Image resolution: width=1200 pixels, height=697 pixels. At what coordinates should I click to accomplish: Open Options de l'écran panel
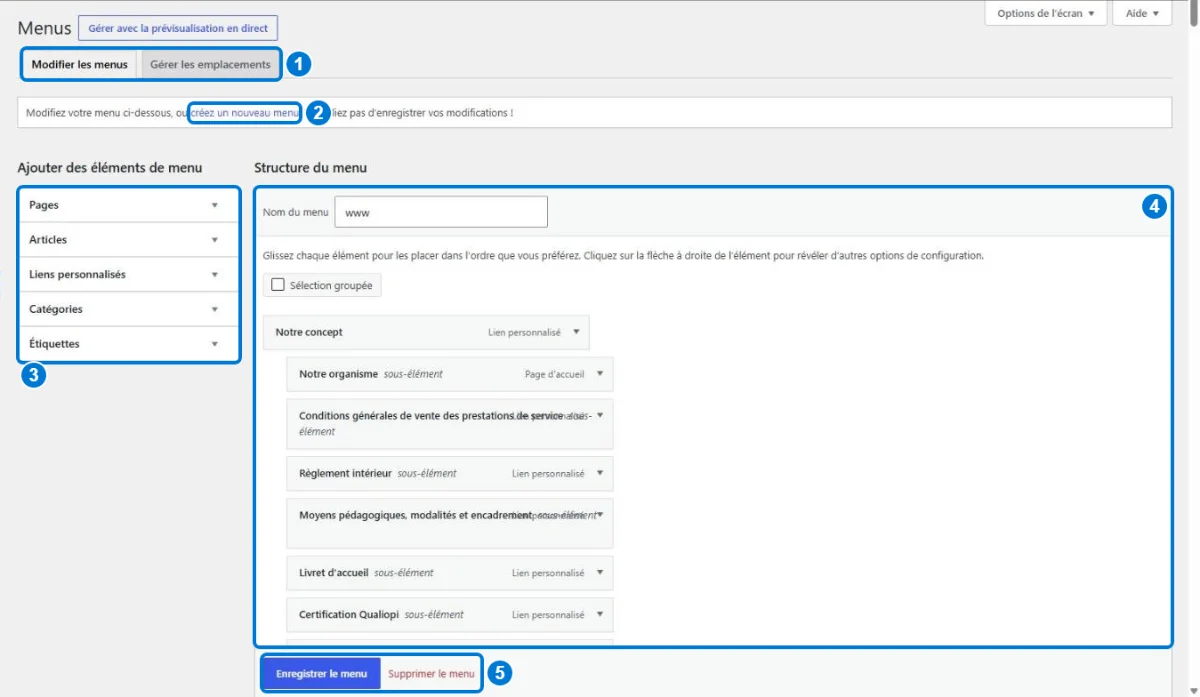click(1046, 14)
